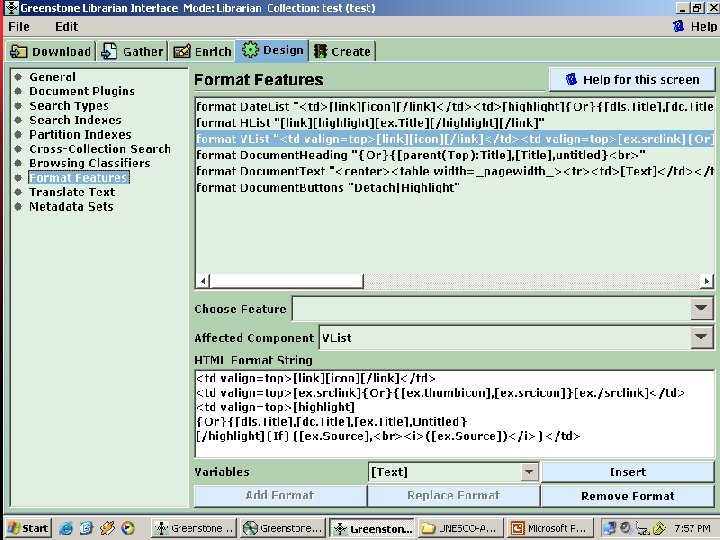This screenshot has width=720, height=540.
Task: Click the Outlook Express quick launch icon
Action: coord(86,529)
